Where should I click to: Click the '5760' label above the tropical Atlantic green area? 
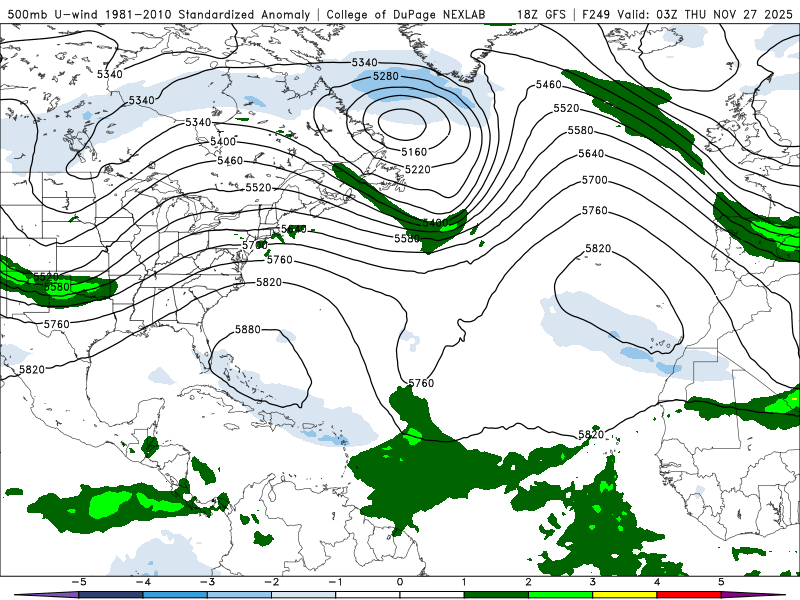421,383
